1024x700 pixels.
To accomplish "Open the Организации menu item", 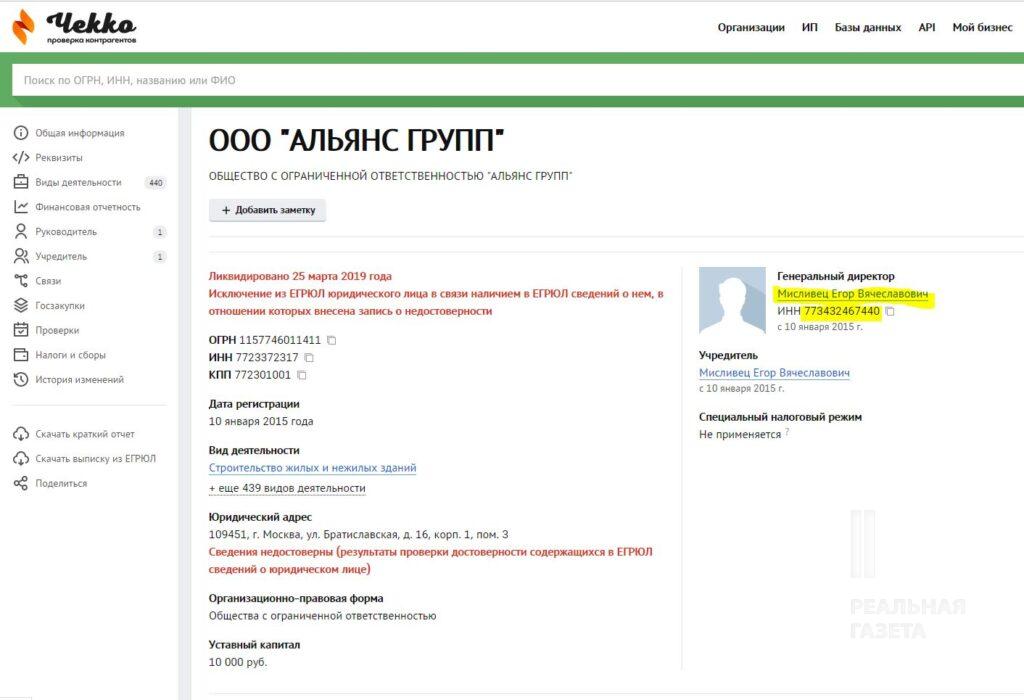I will (x=750, y=28).
